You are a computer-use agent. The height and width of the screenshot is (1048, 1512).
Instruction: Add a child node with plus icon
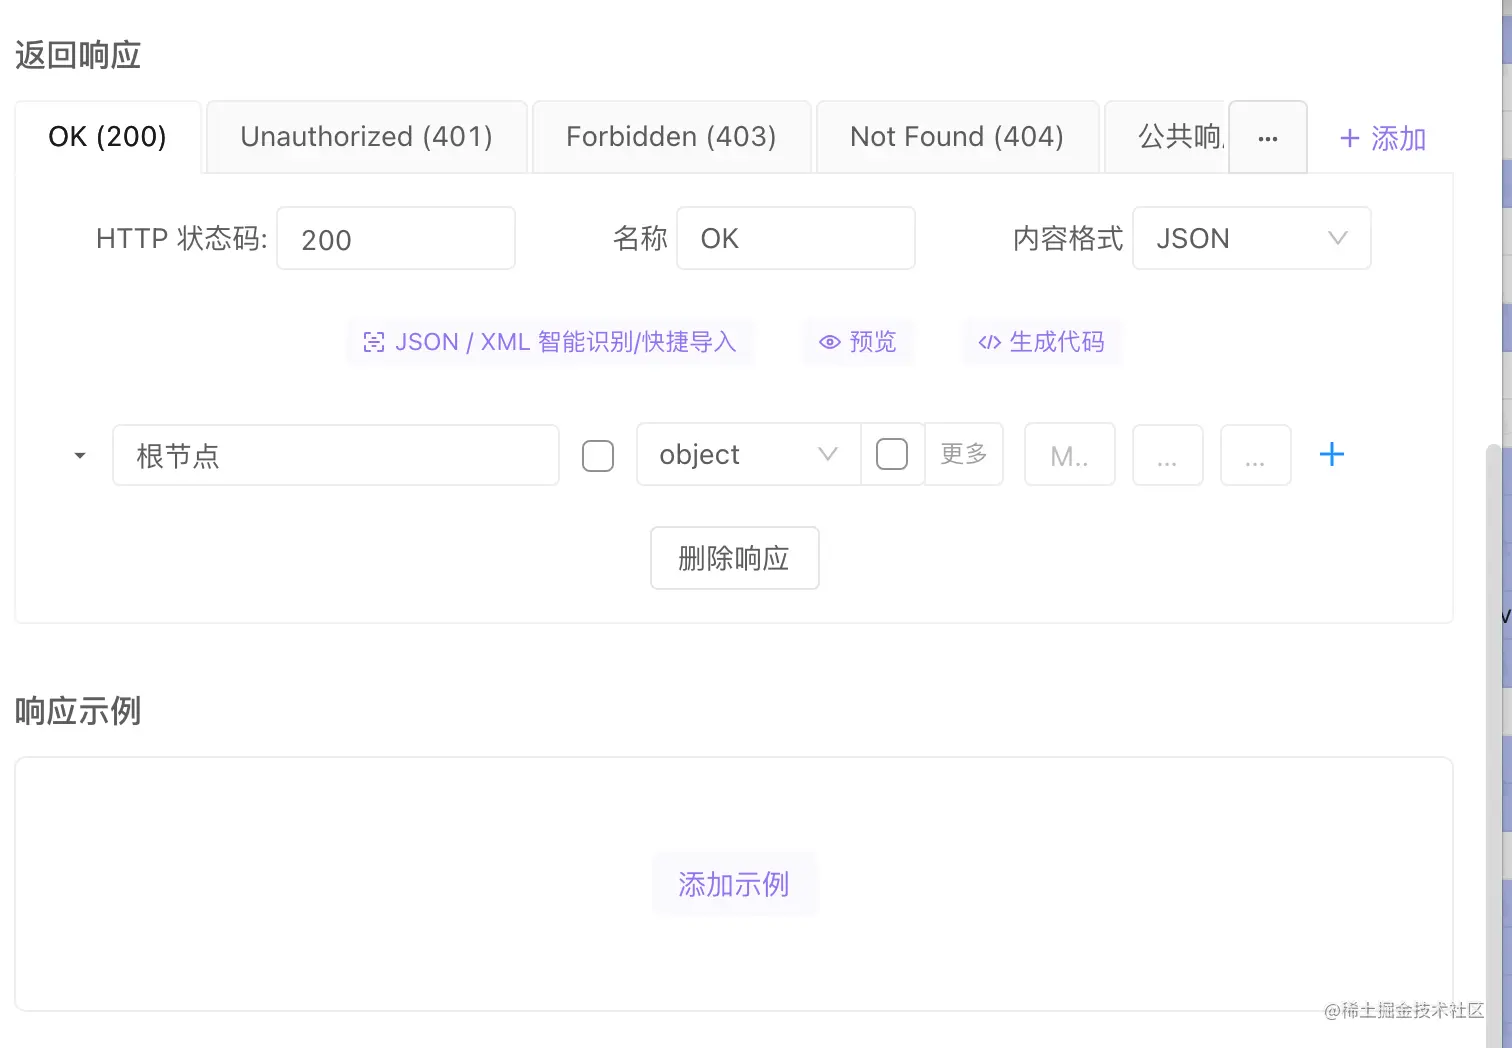click(x=1331, y=455)
